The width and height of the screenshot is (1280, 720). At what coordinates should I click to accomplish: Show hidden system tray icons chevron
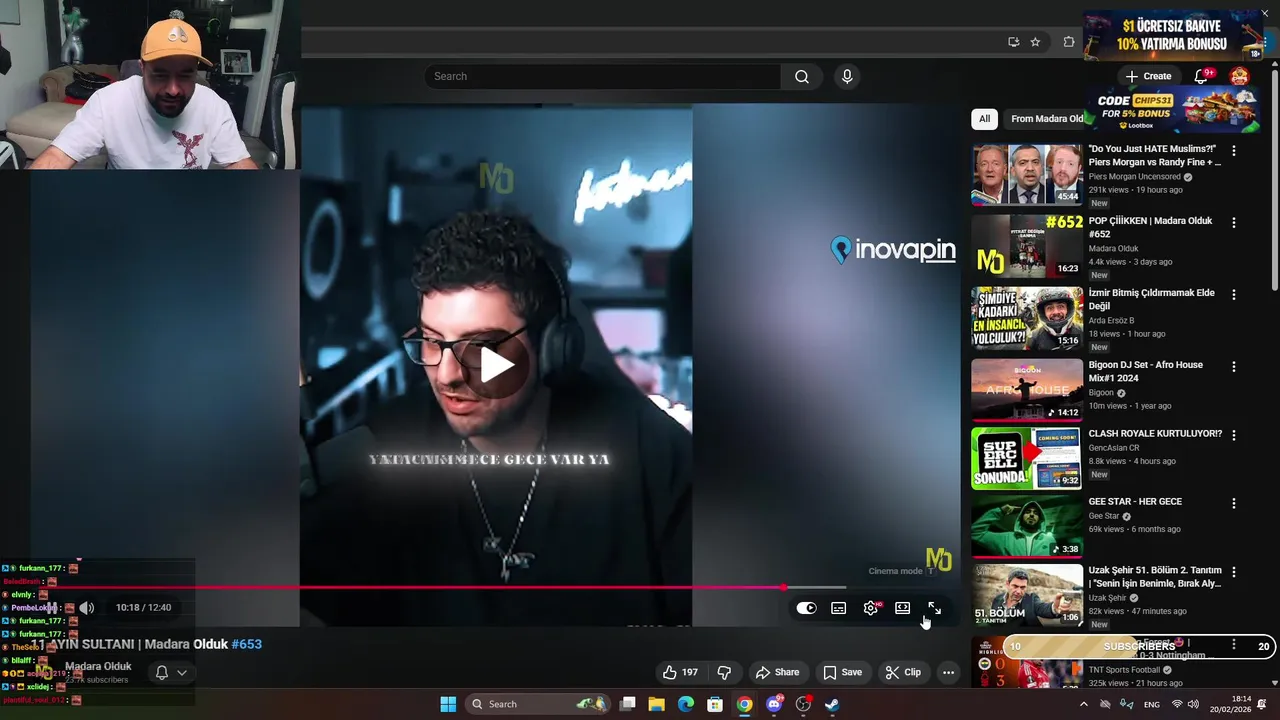pyautogui.click(x=1083, y=704)
